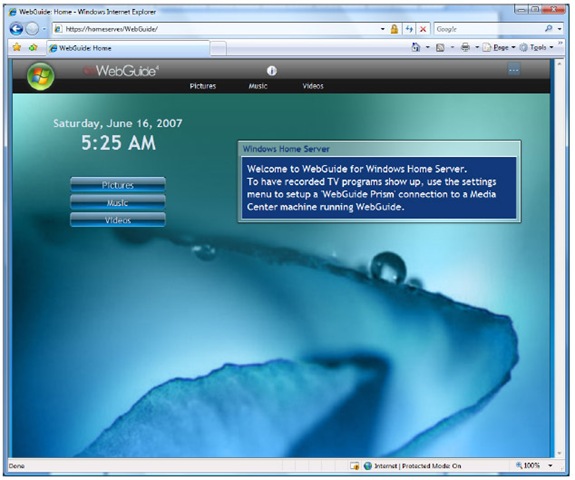Click the Protected Mode On status text
This screenshot has height=480, width=575.
431,466
